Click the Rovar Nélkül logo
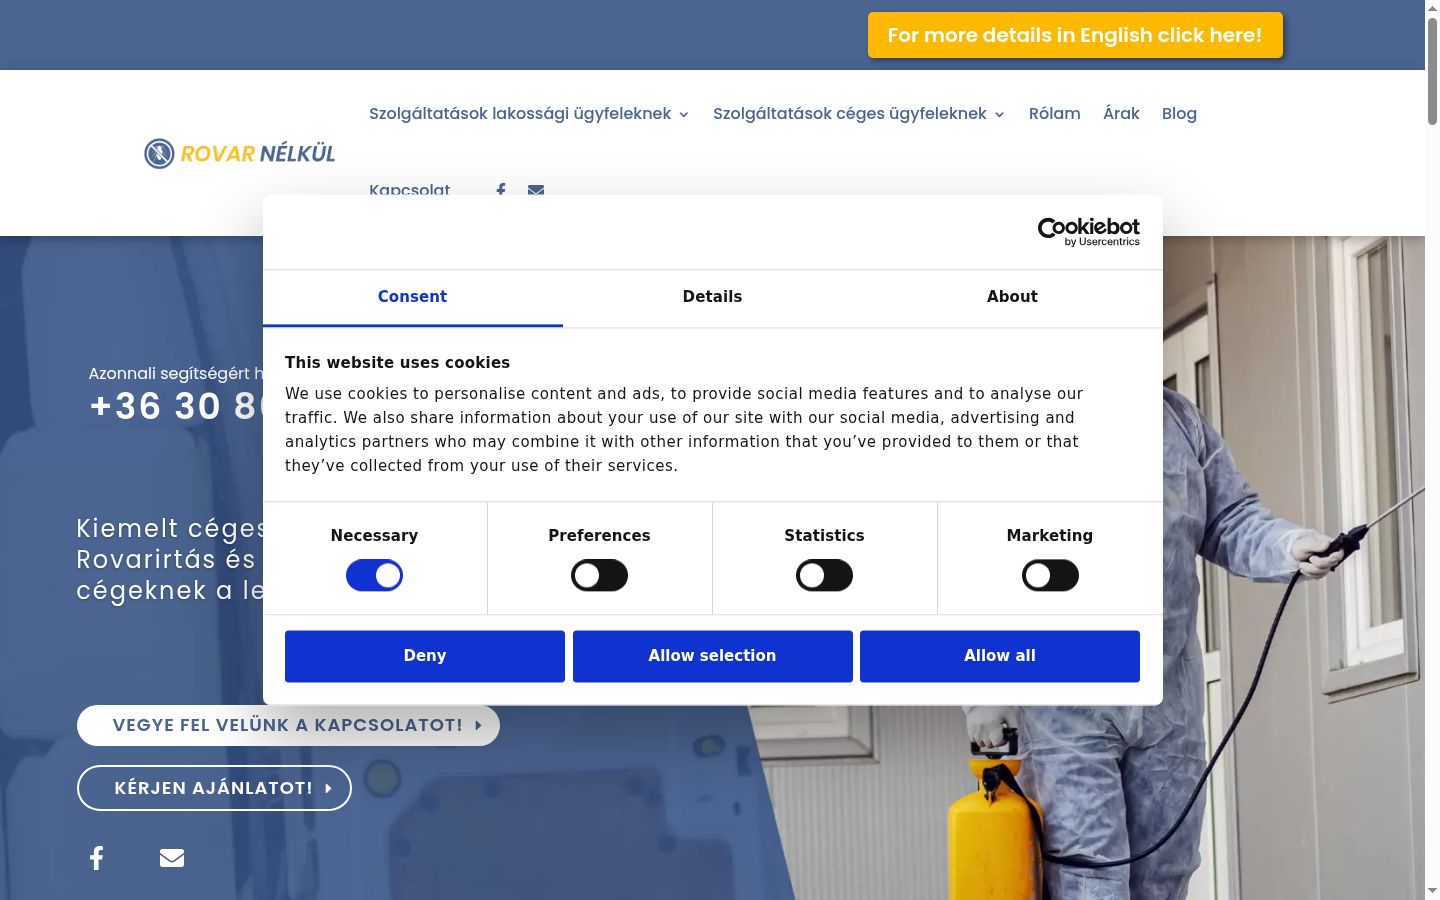Image resolution: width=1440 pixels, height=900 pixels. tap(240, 153)
